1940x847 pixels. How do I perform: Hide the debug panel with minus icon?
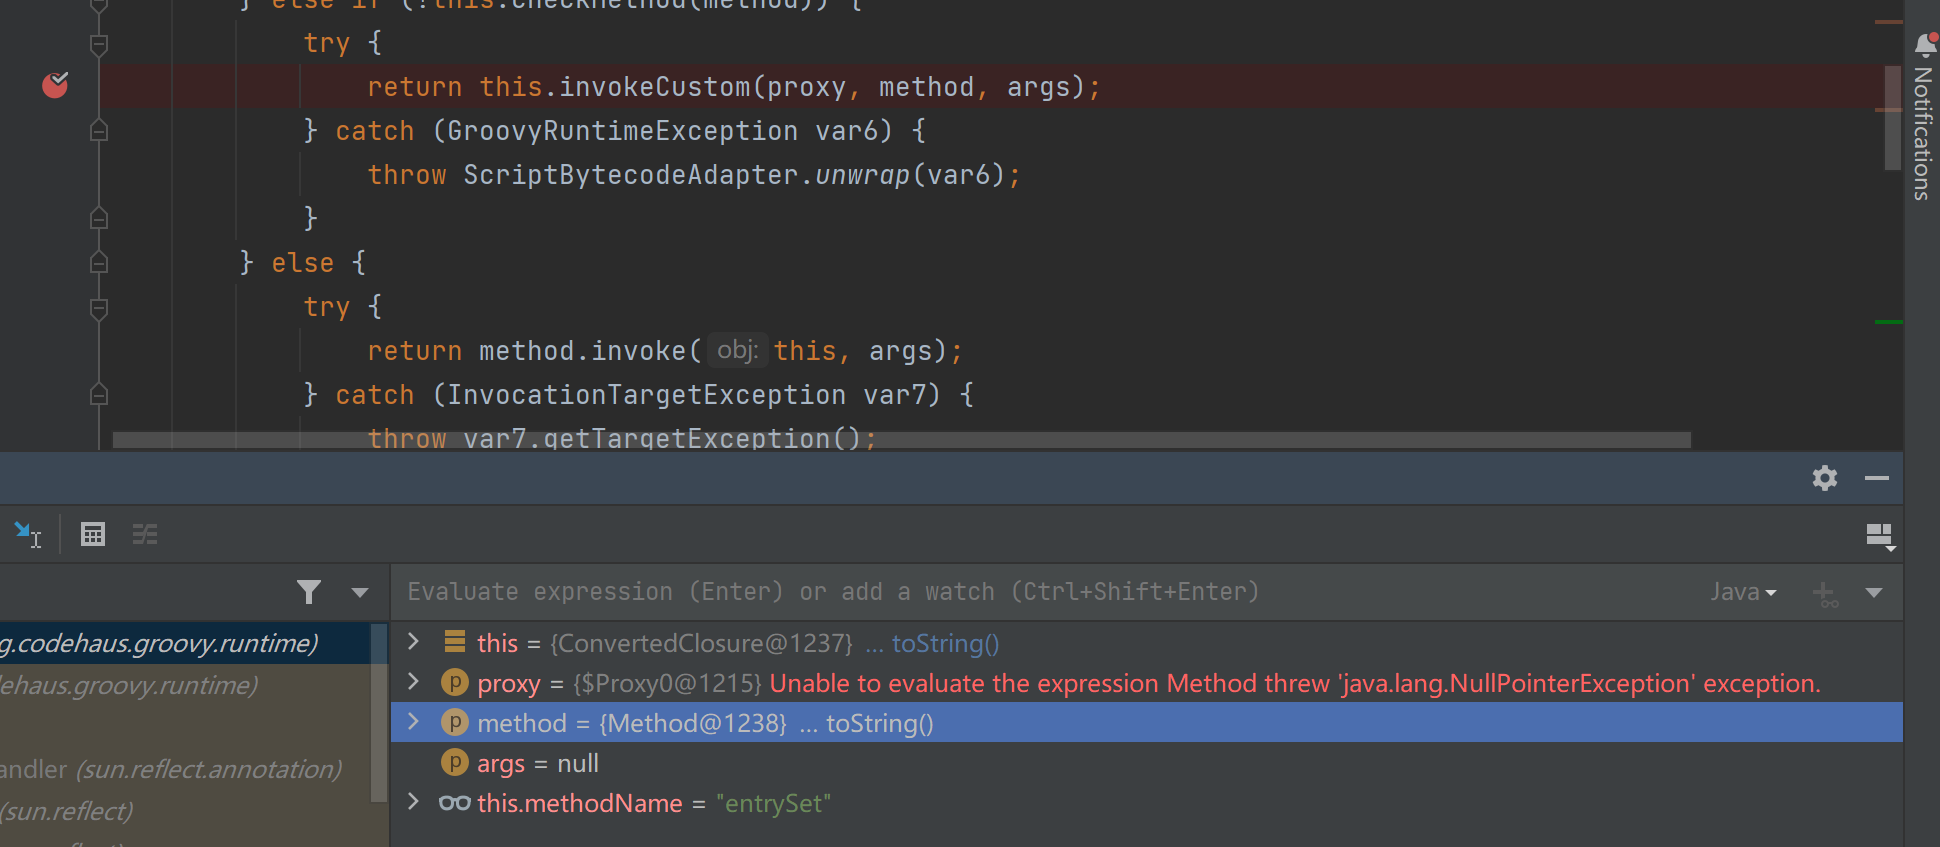(x=1876, y=478)
